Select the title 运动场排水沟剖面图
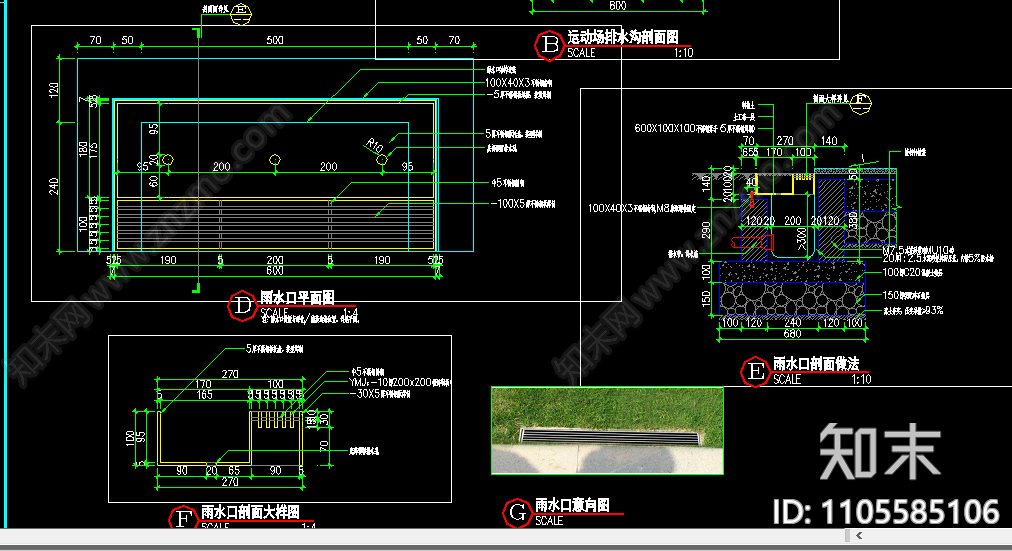 point(623,37)
